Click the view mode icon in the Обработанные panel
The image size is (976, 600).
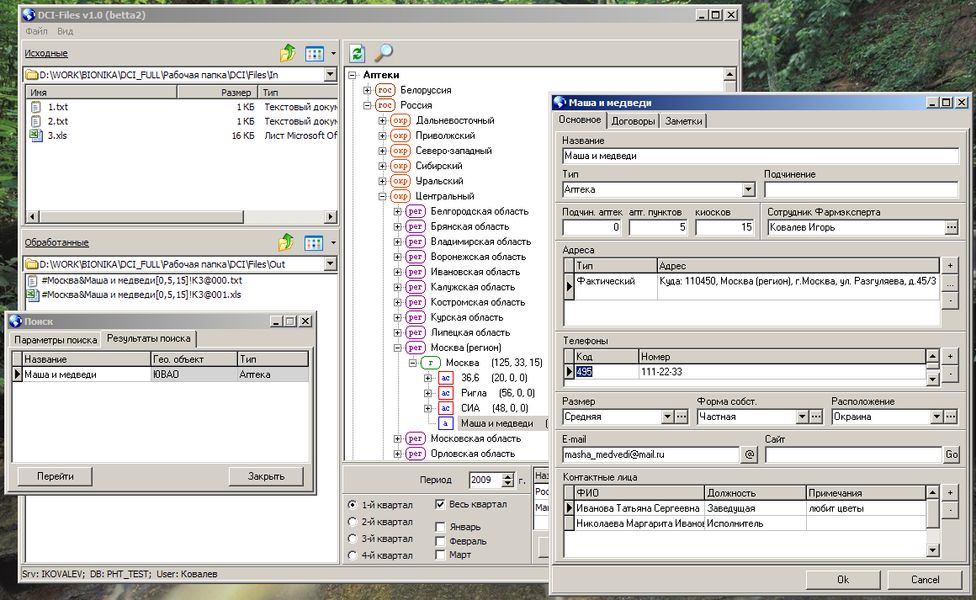coord(314,242)
